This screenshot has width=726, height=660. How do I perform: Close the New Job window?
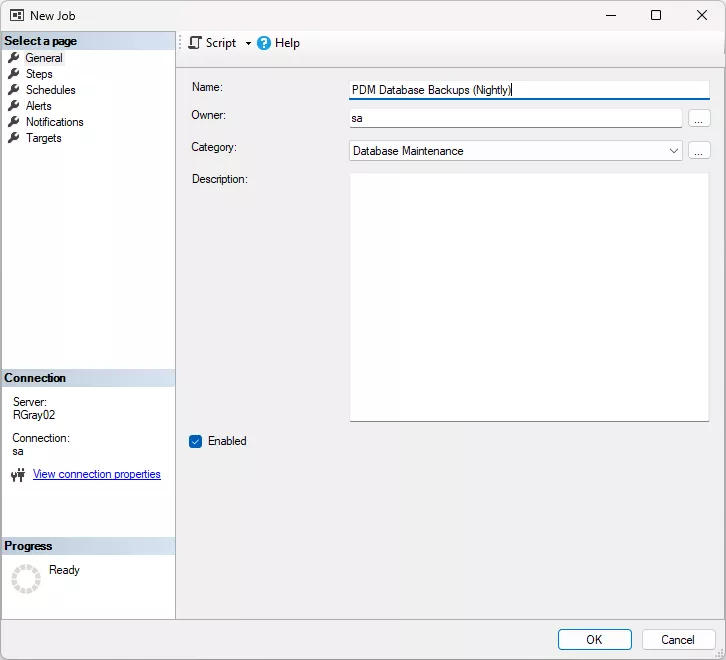click(x=702, y=15)
